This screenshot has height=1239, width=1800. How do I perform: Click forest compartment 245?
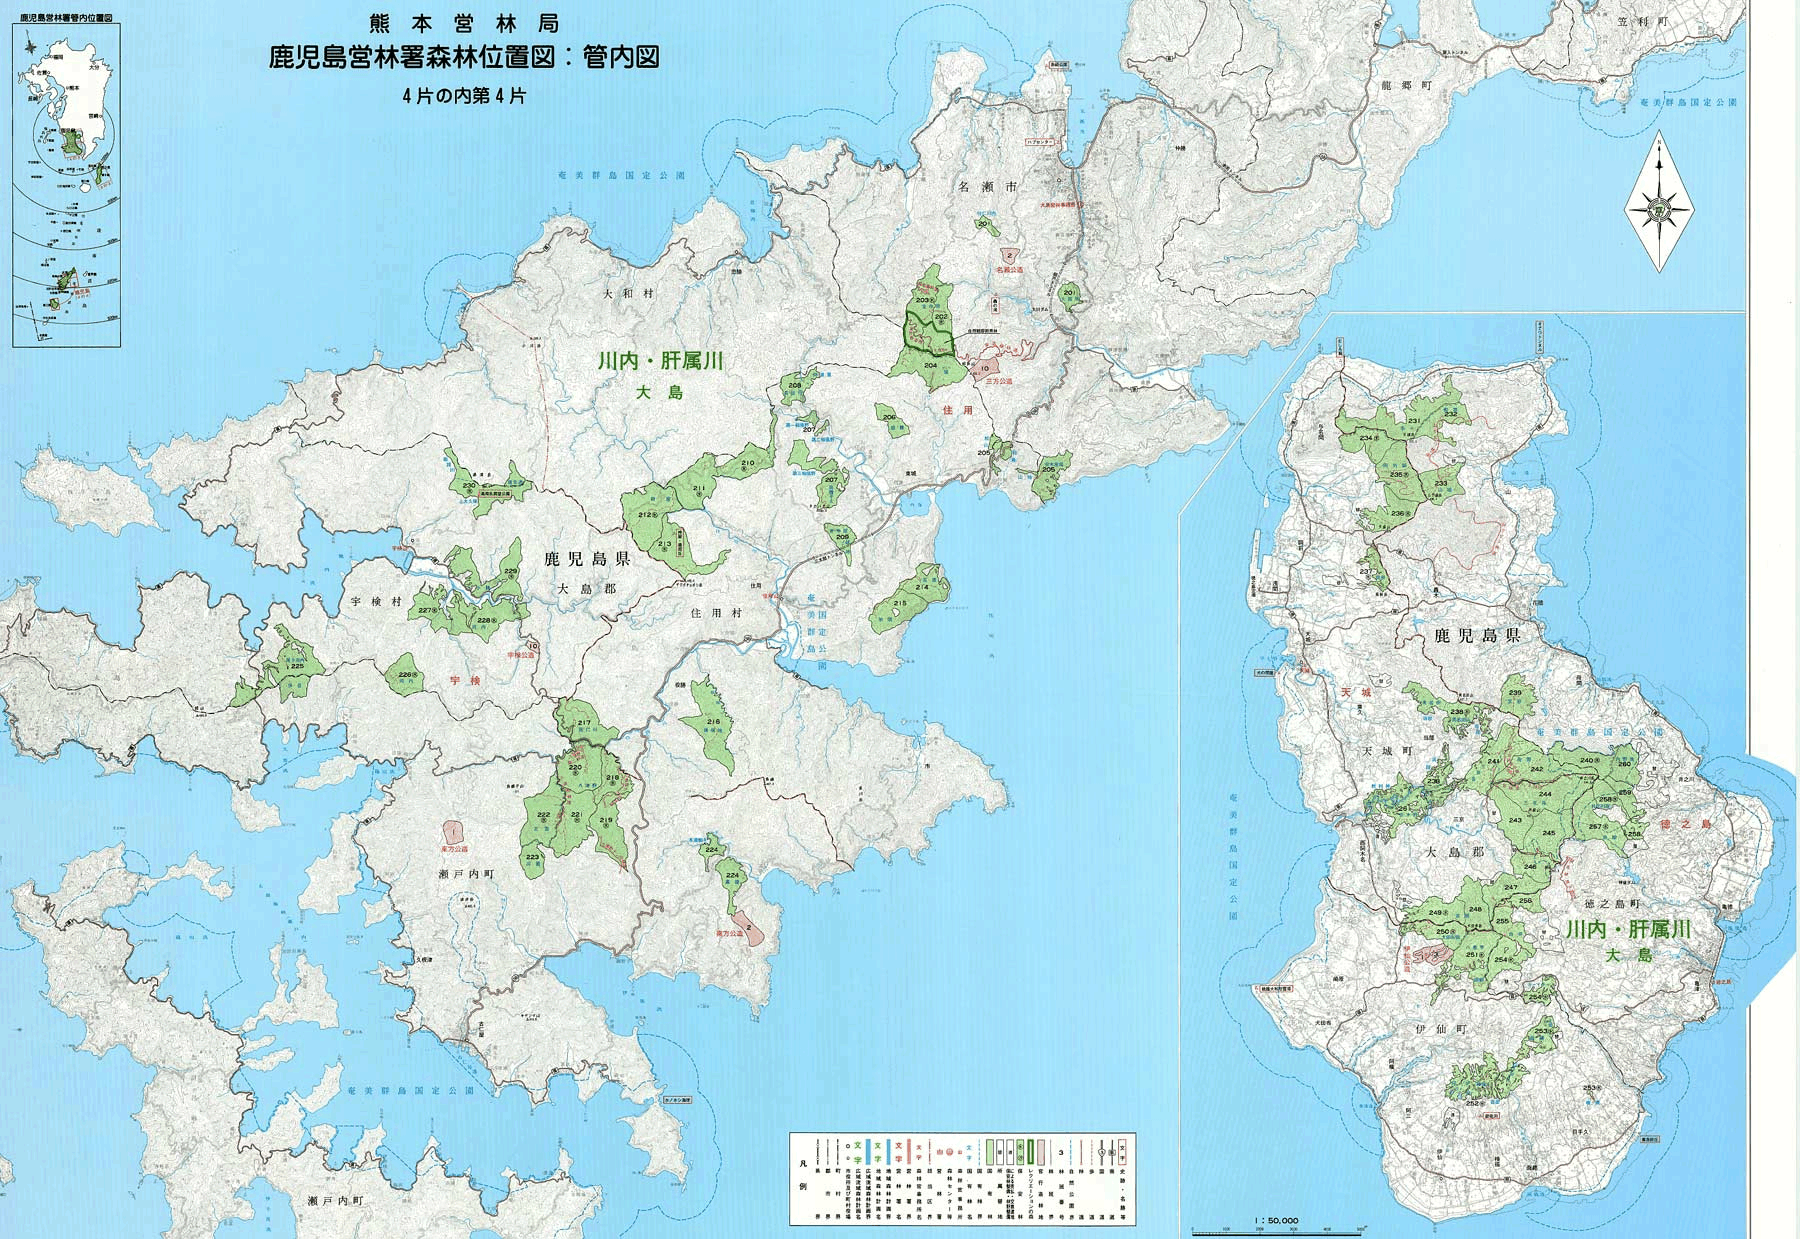click(1549, 832)
